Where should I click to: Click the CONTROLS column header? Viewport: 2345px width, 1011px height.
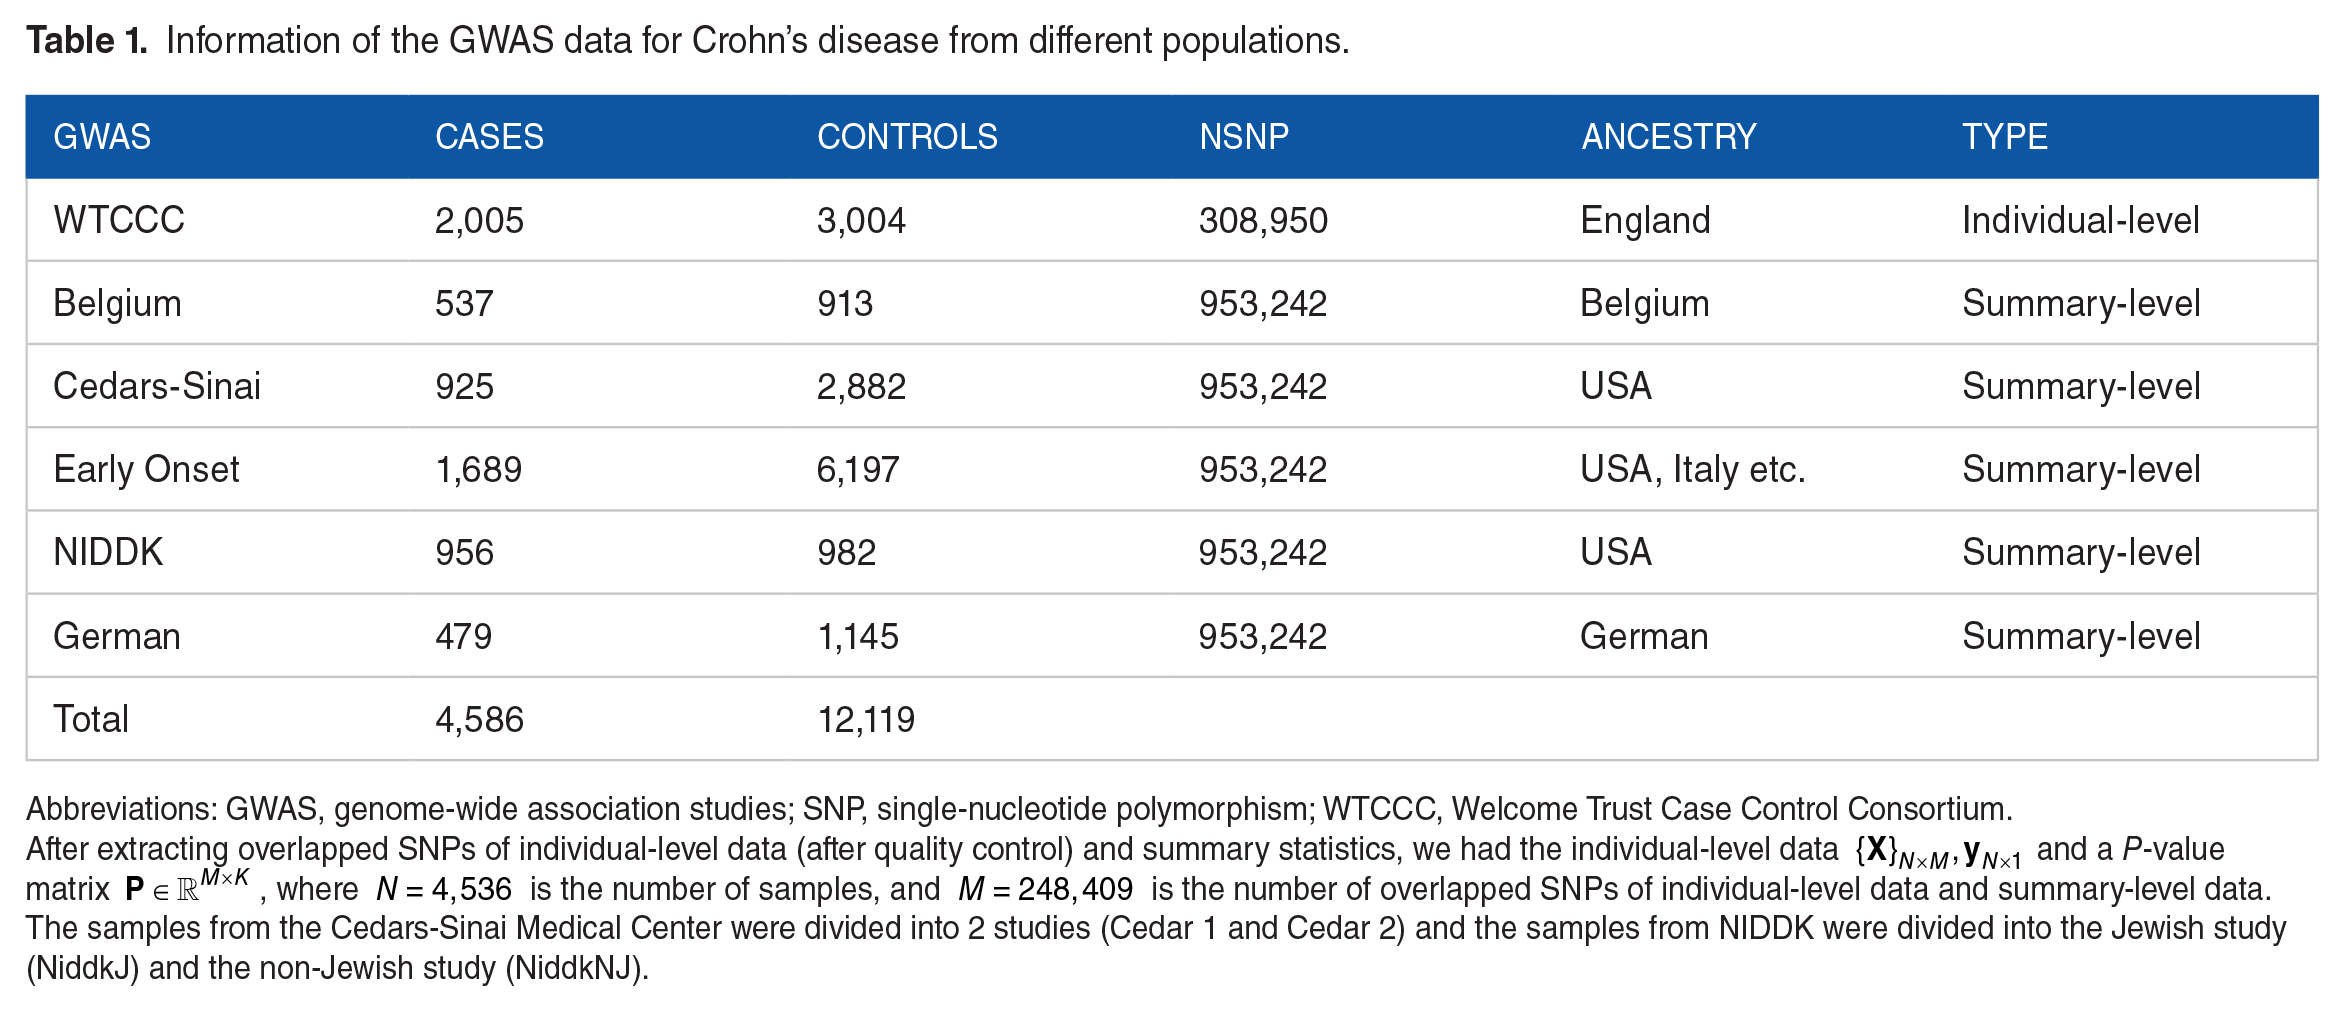pos(907,137)
